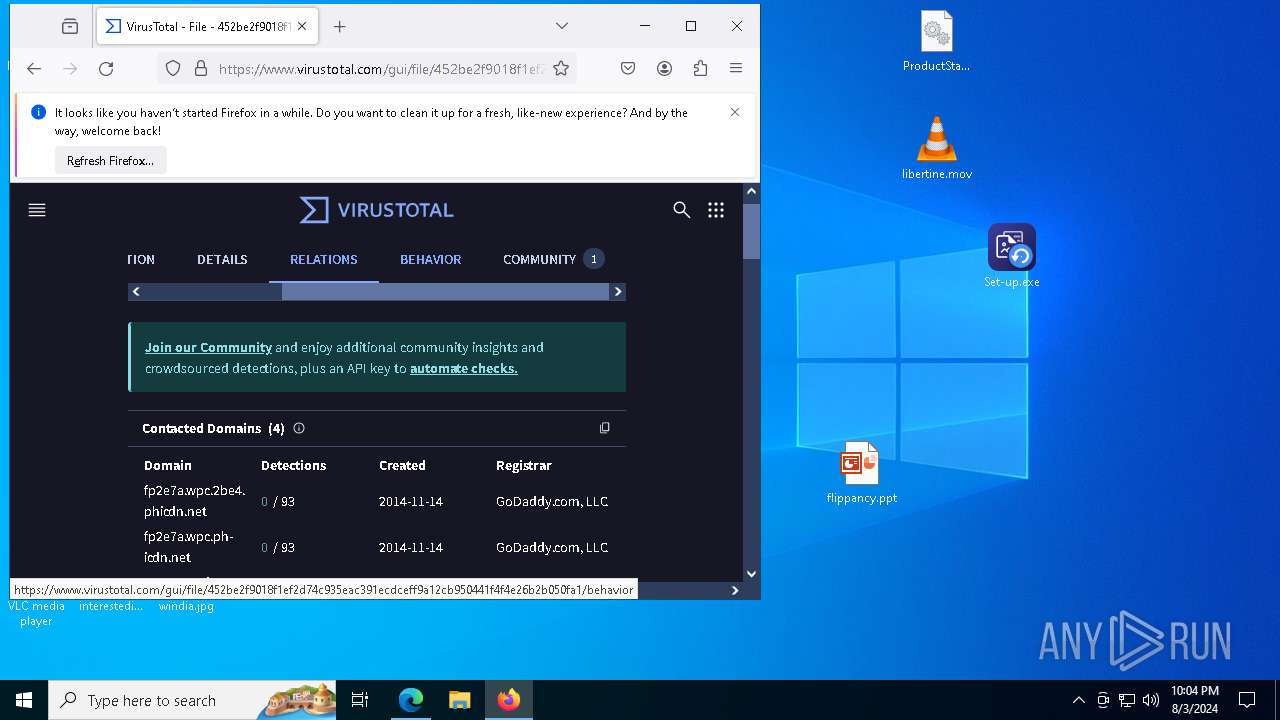1280x720 pixels.
Task: Bookmark this page with star icon
Action: pos(561,69)
